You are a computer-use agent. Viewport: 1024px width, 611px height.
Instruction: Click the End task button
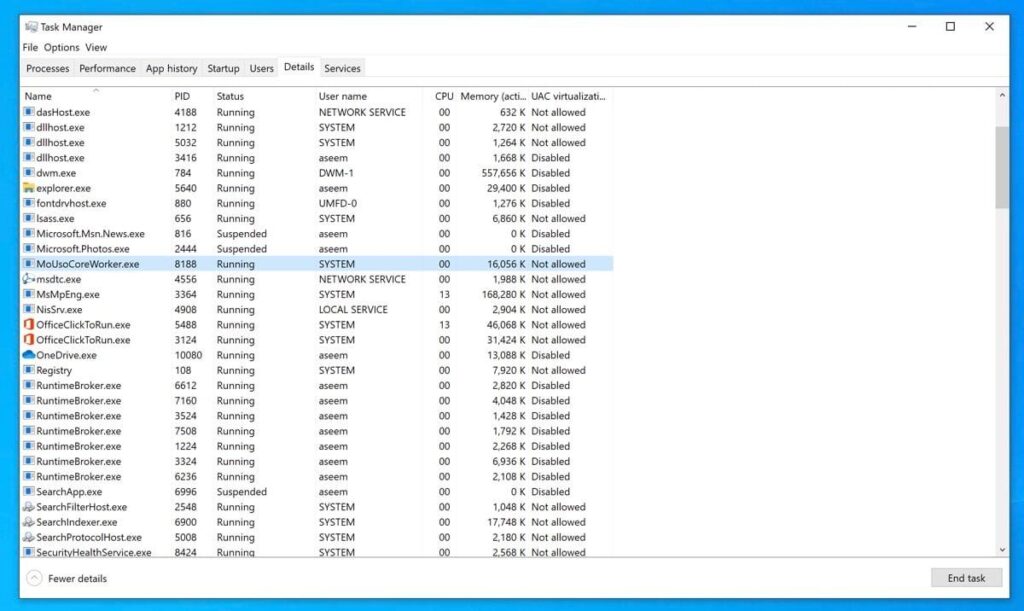(x=966, y=577)
